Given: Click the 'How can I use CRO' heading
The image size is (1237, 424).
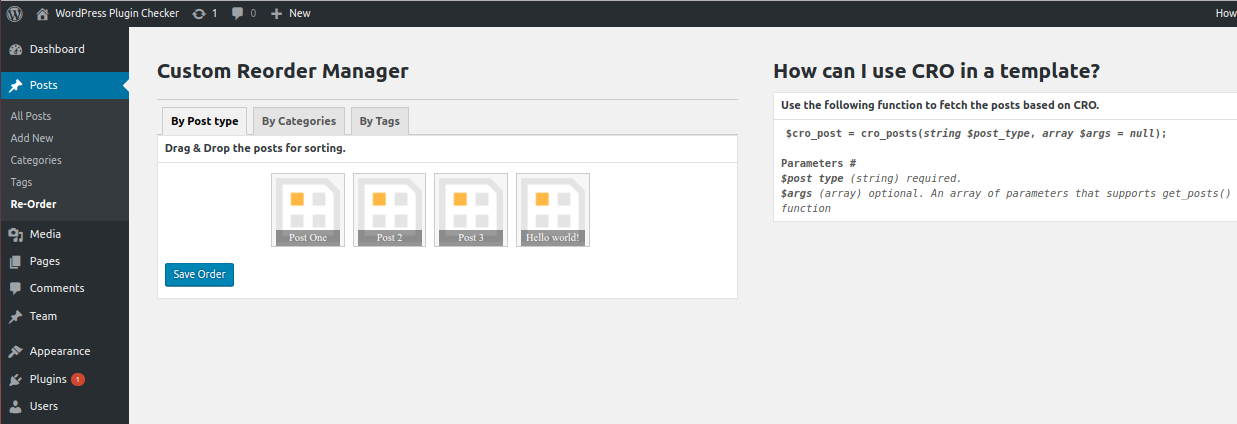Looking at the screenshot, I should [x=937, y=71].
